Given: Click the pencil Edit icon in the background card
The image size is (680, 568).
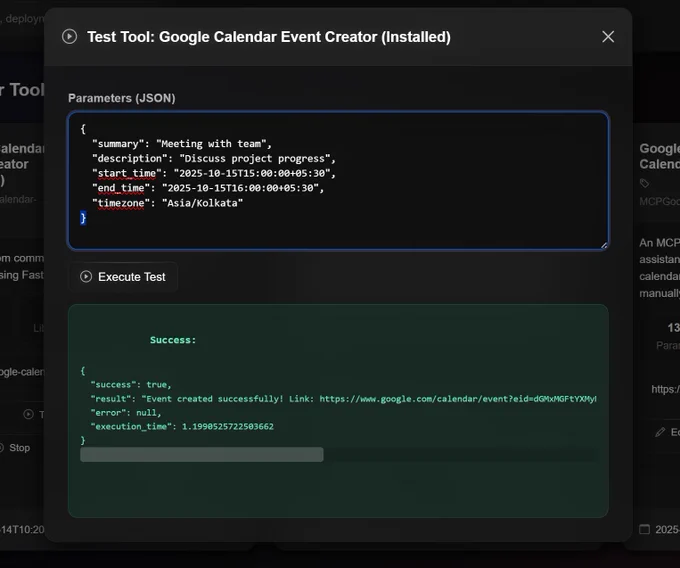Looking at the screenshot, I should pos(660,432).
